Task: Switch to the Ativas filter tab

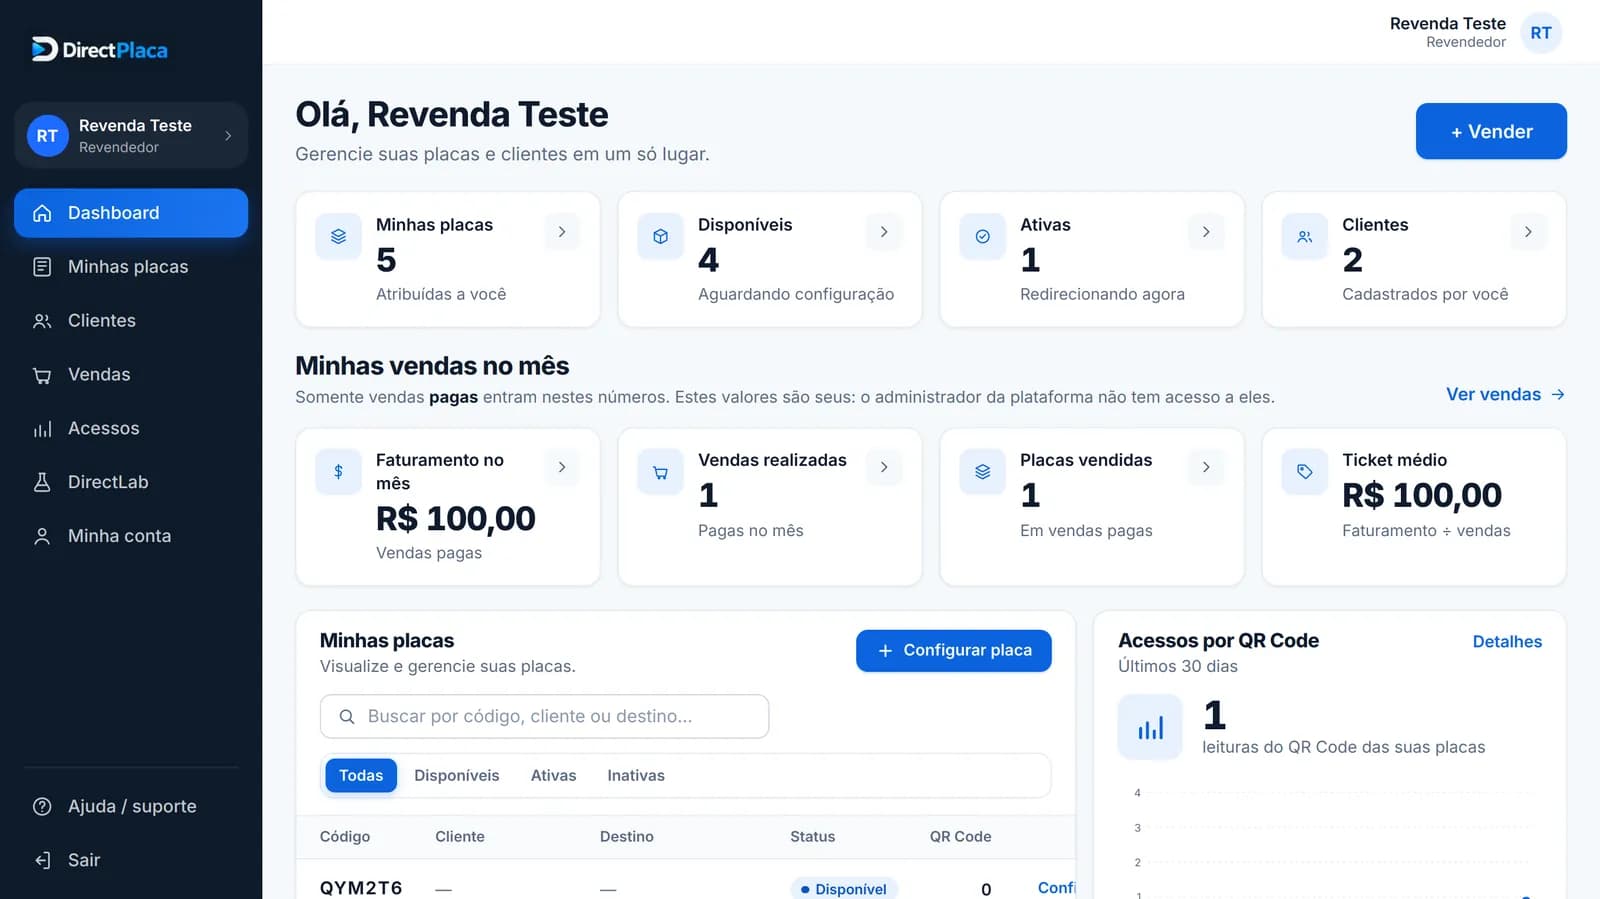Action: [553, 775]
